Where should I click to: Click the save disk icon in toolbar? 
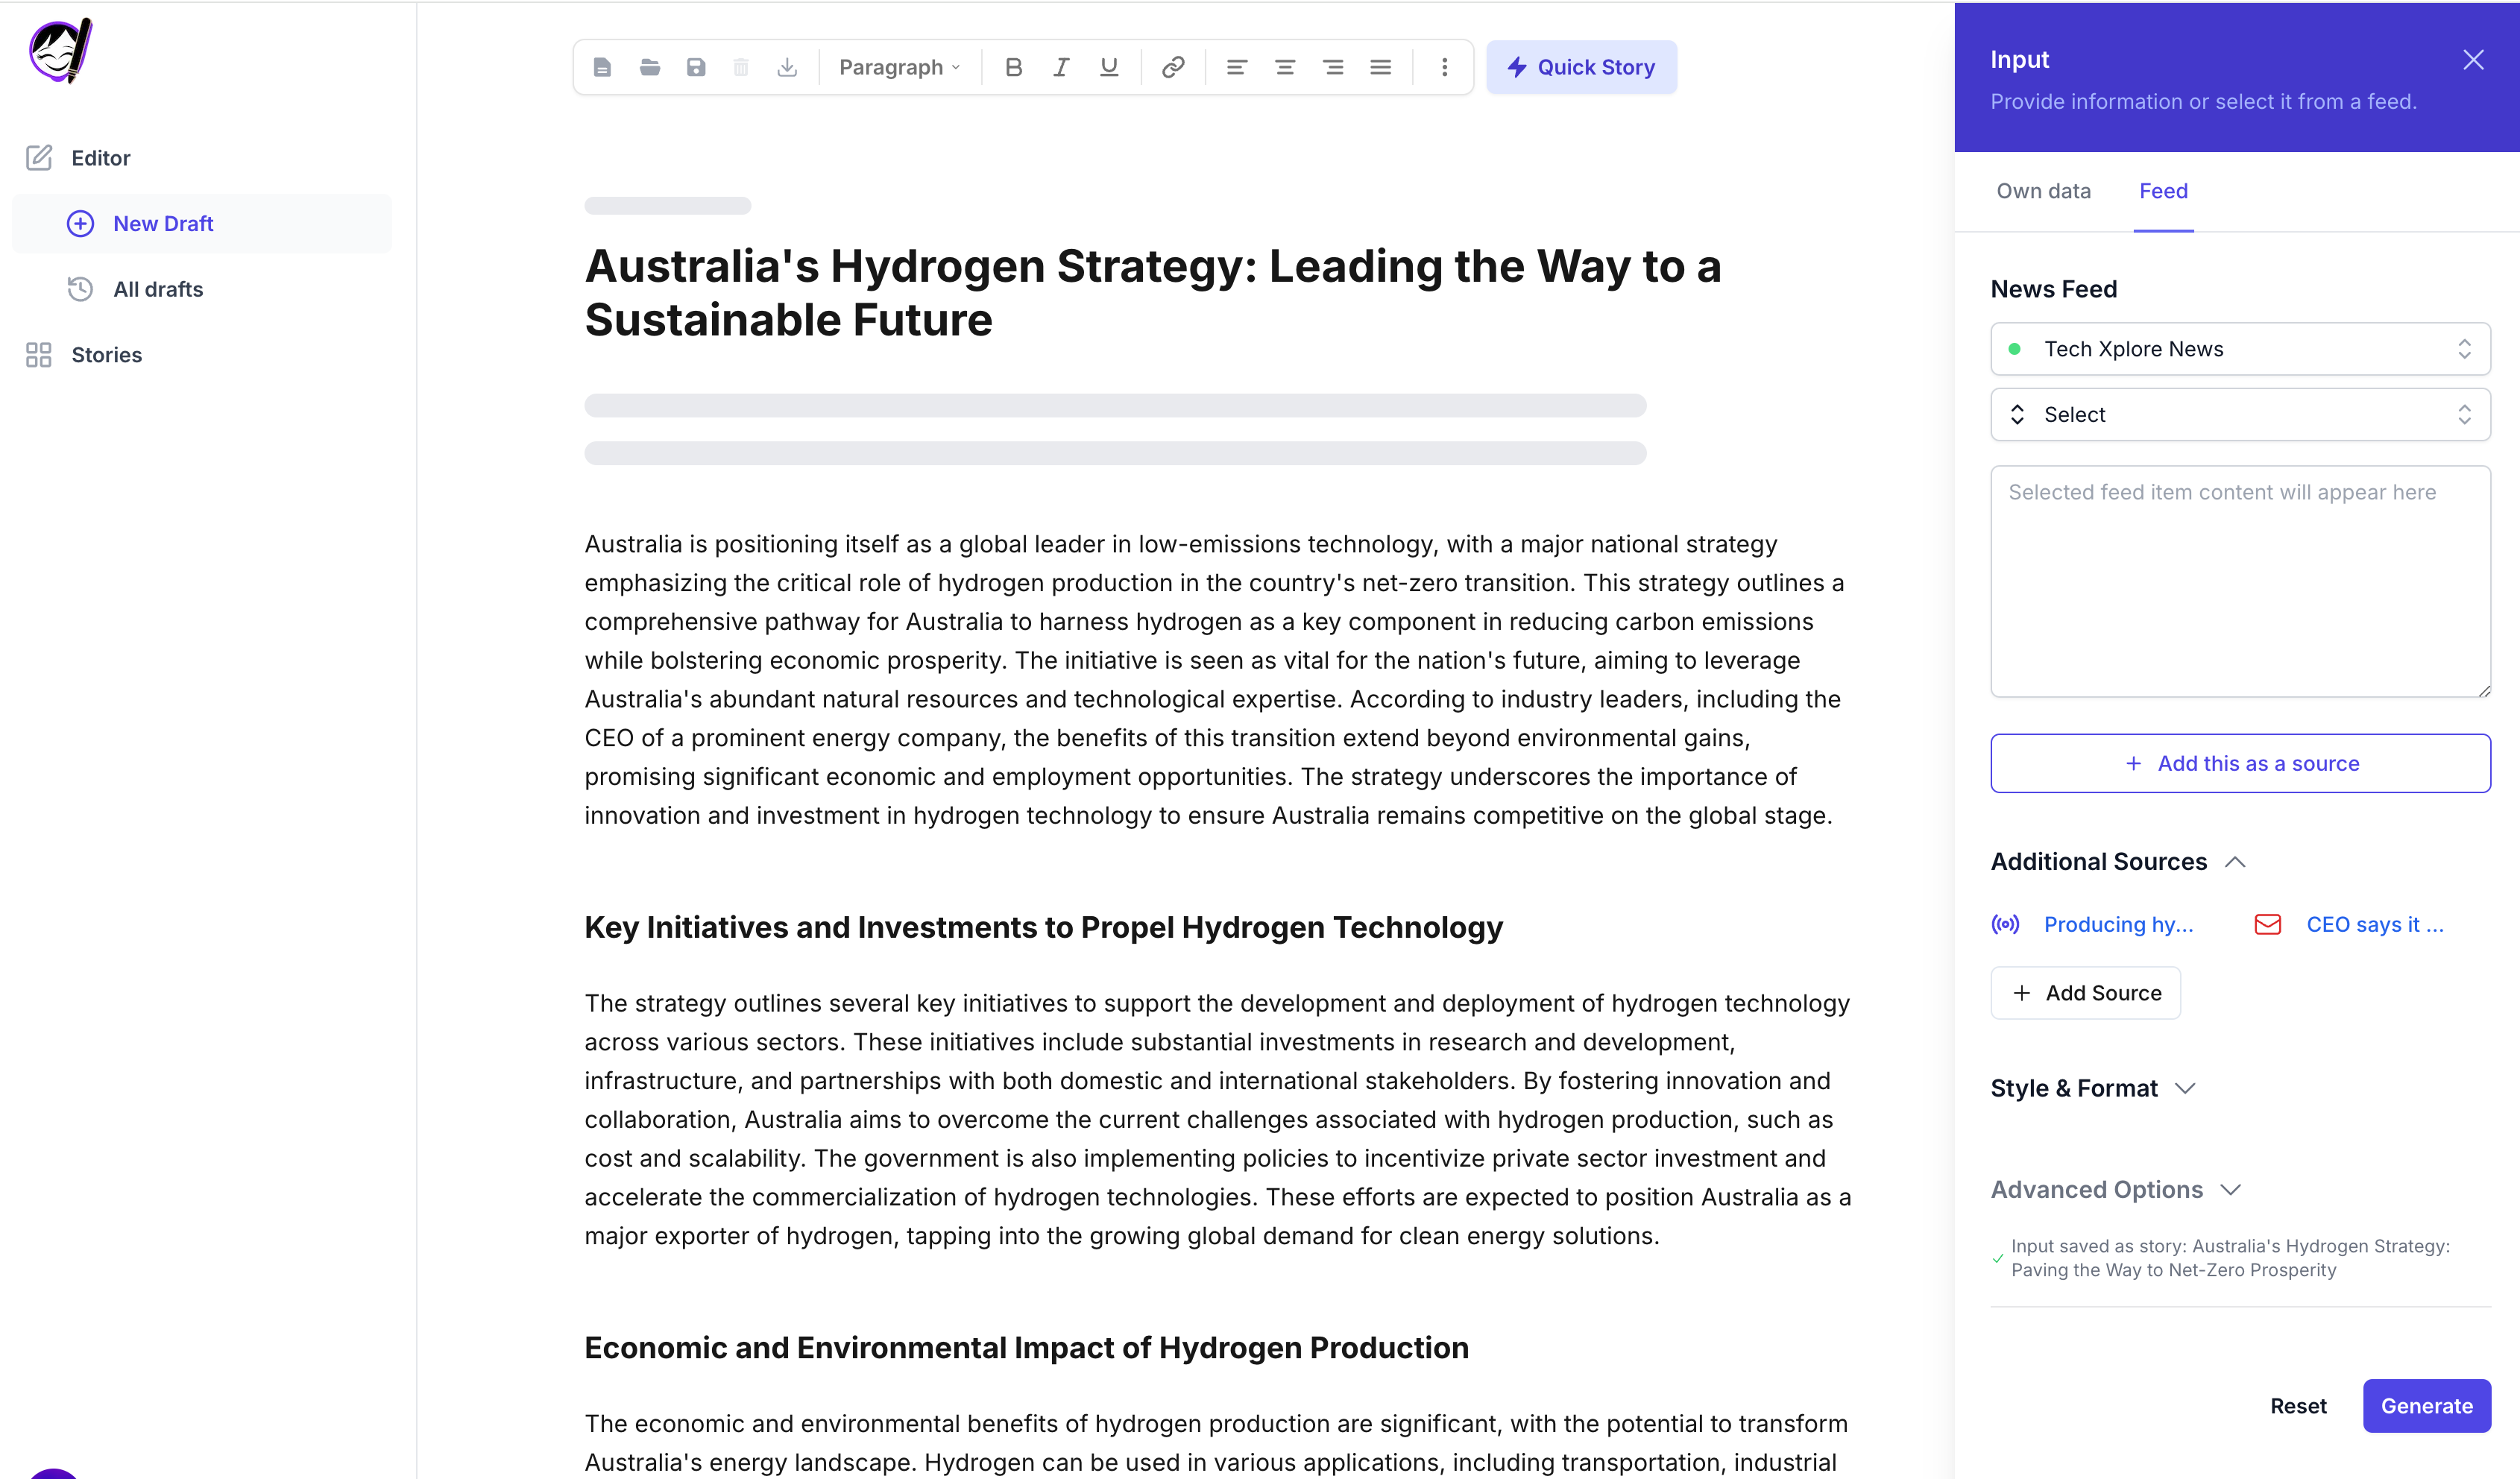tap(696, 67)
